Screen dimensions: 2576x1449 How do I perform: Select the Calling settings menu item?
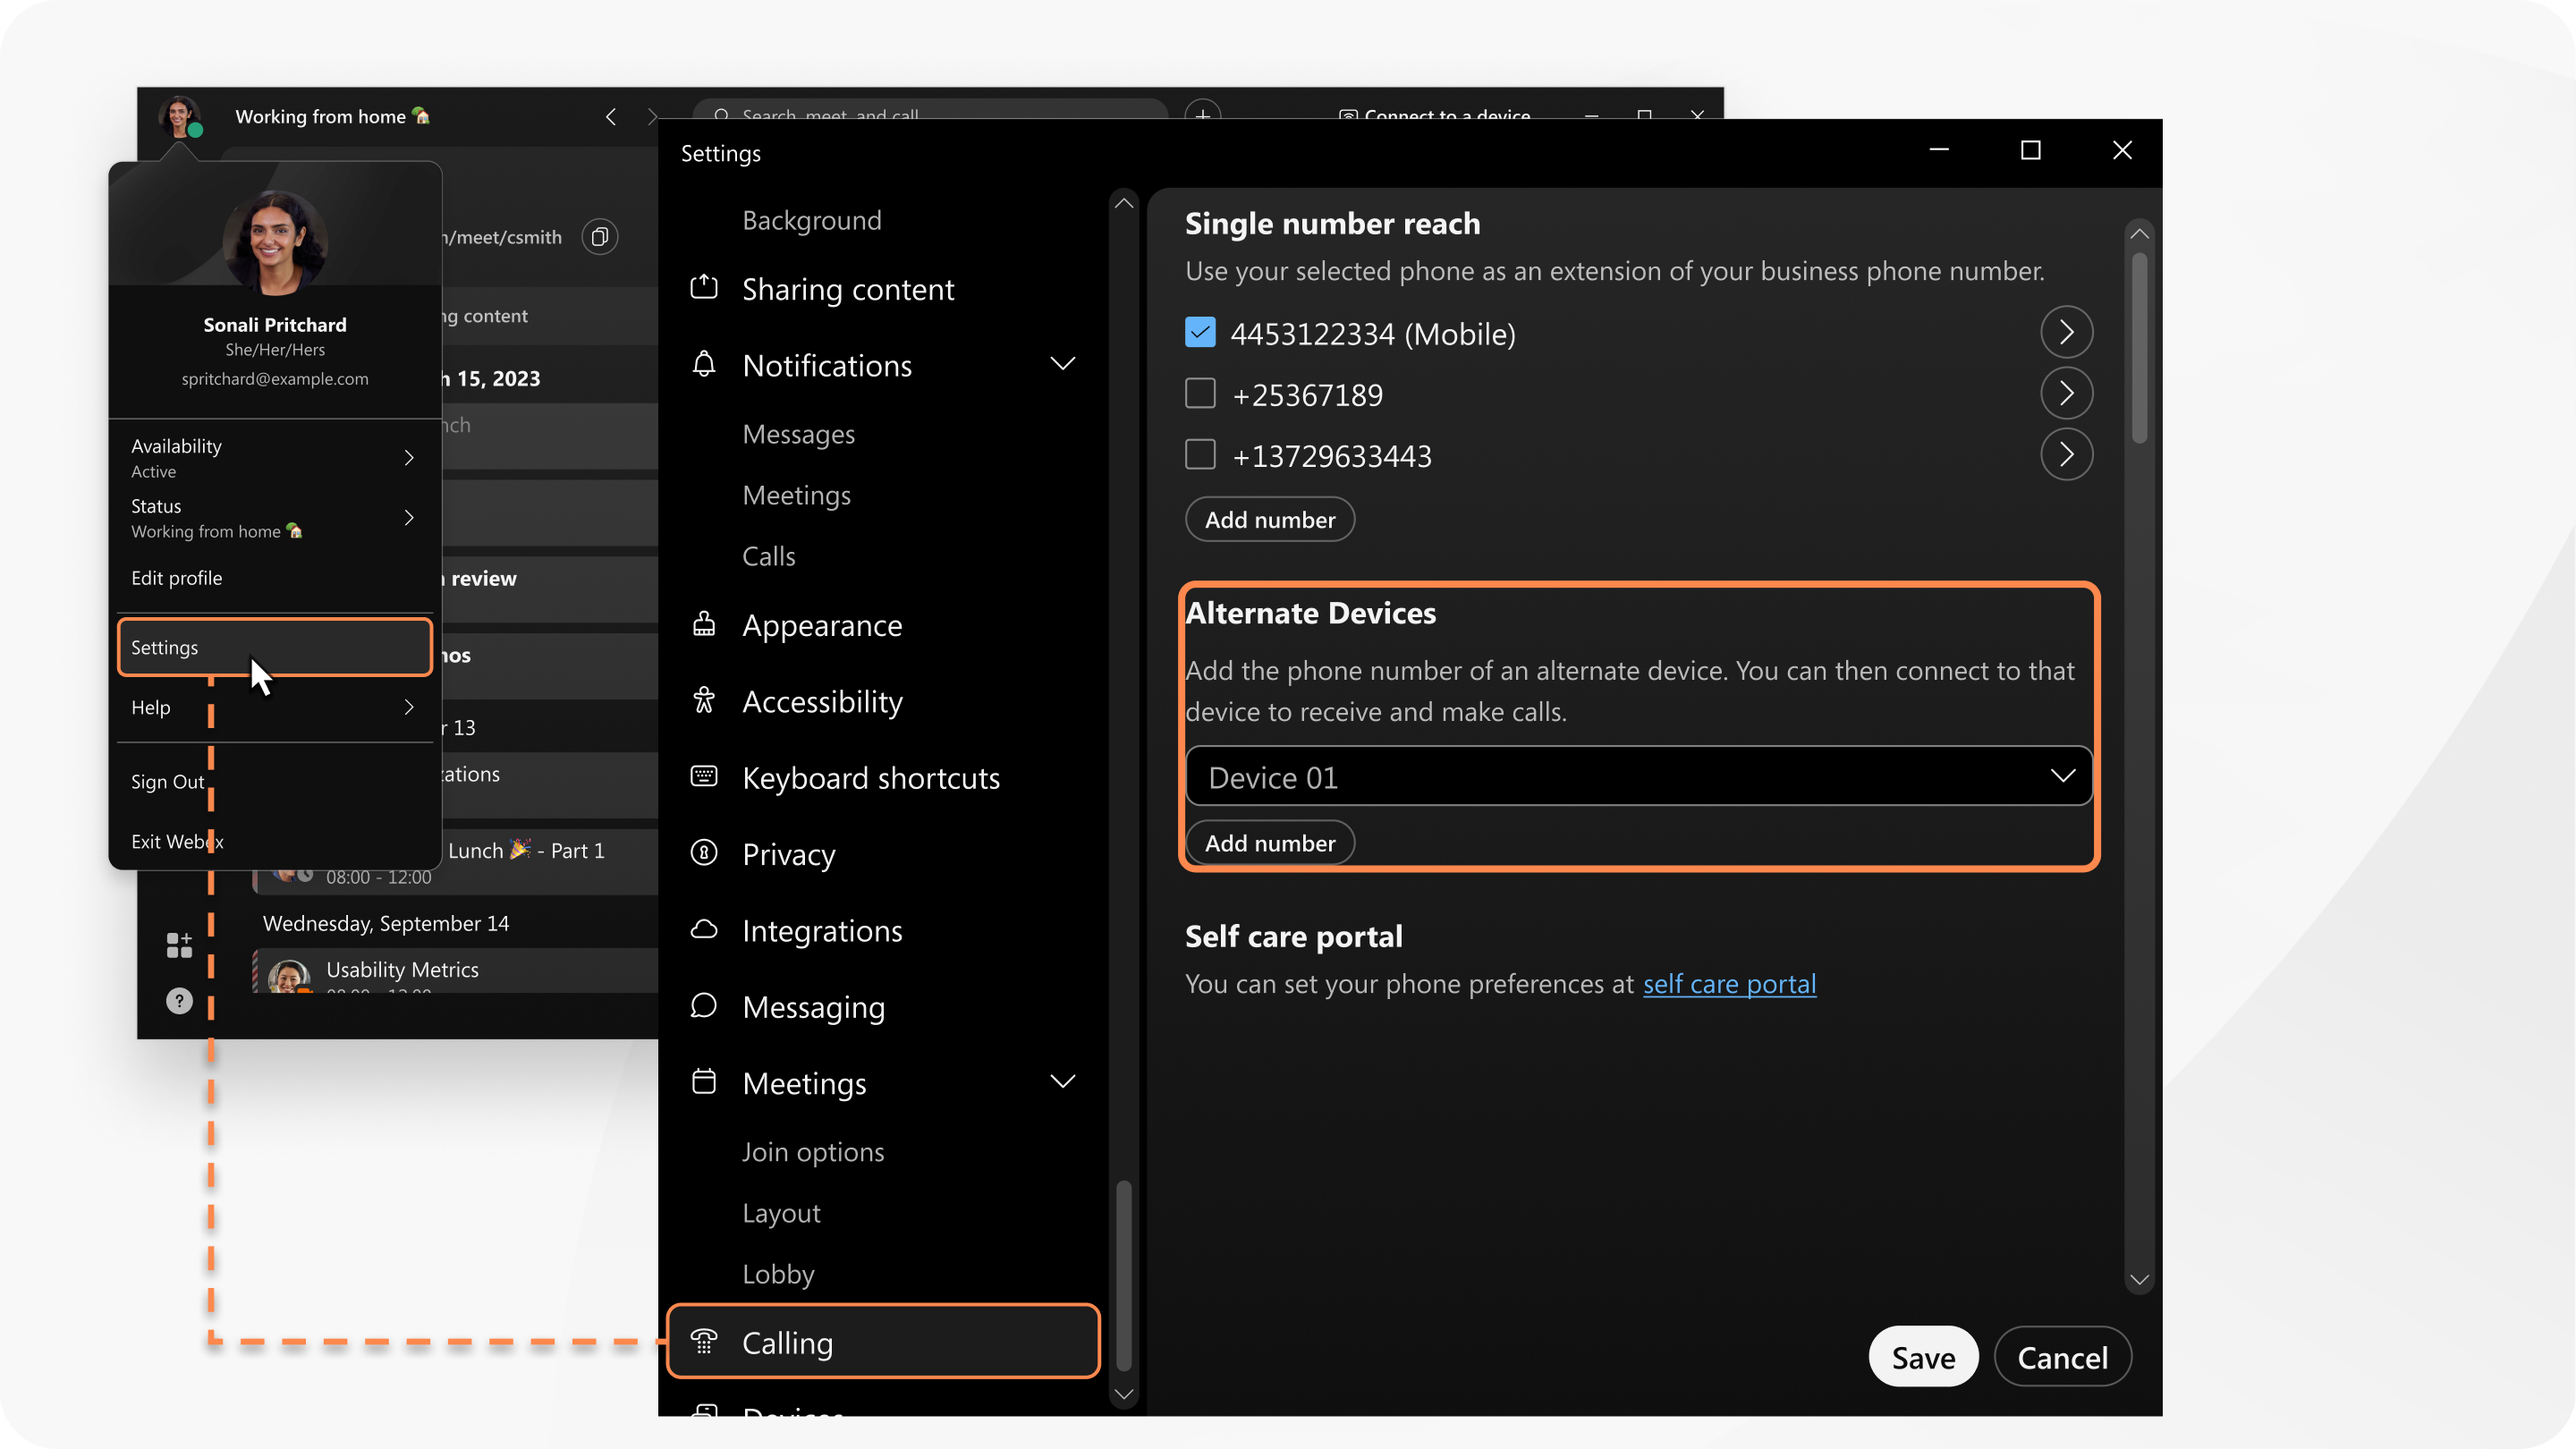[883, 1341]
